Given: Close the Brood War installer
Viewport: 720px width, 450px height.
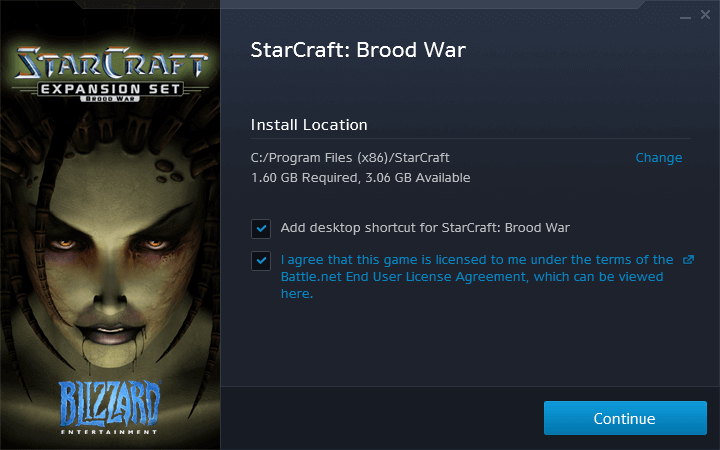Looking at the screenshot, I should click(x=705, y=15).
